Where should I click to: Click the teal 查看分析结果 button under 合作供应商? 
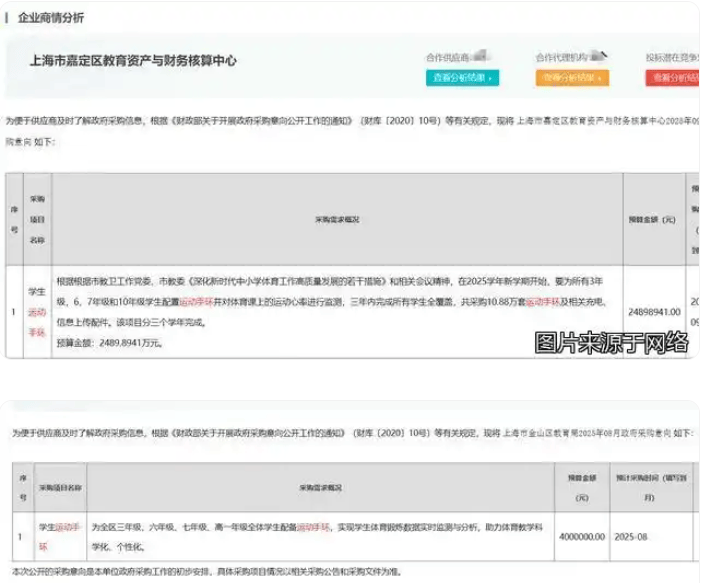click(x=462, y=78)
